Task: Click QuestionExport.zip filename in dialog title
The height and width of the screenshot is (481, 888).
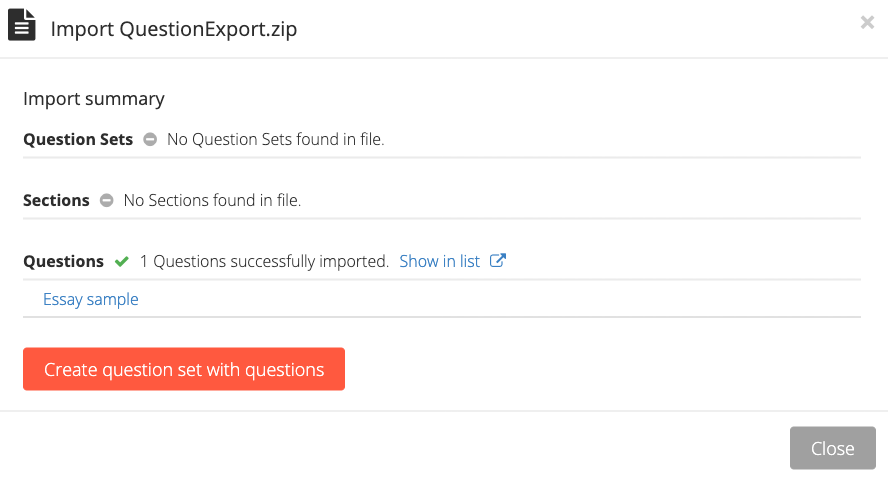Action: click(208, 29)
